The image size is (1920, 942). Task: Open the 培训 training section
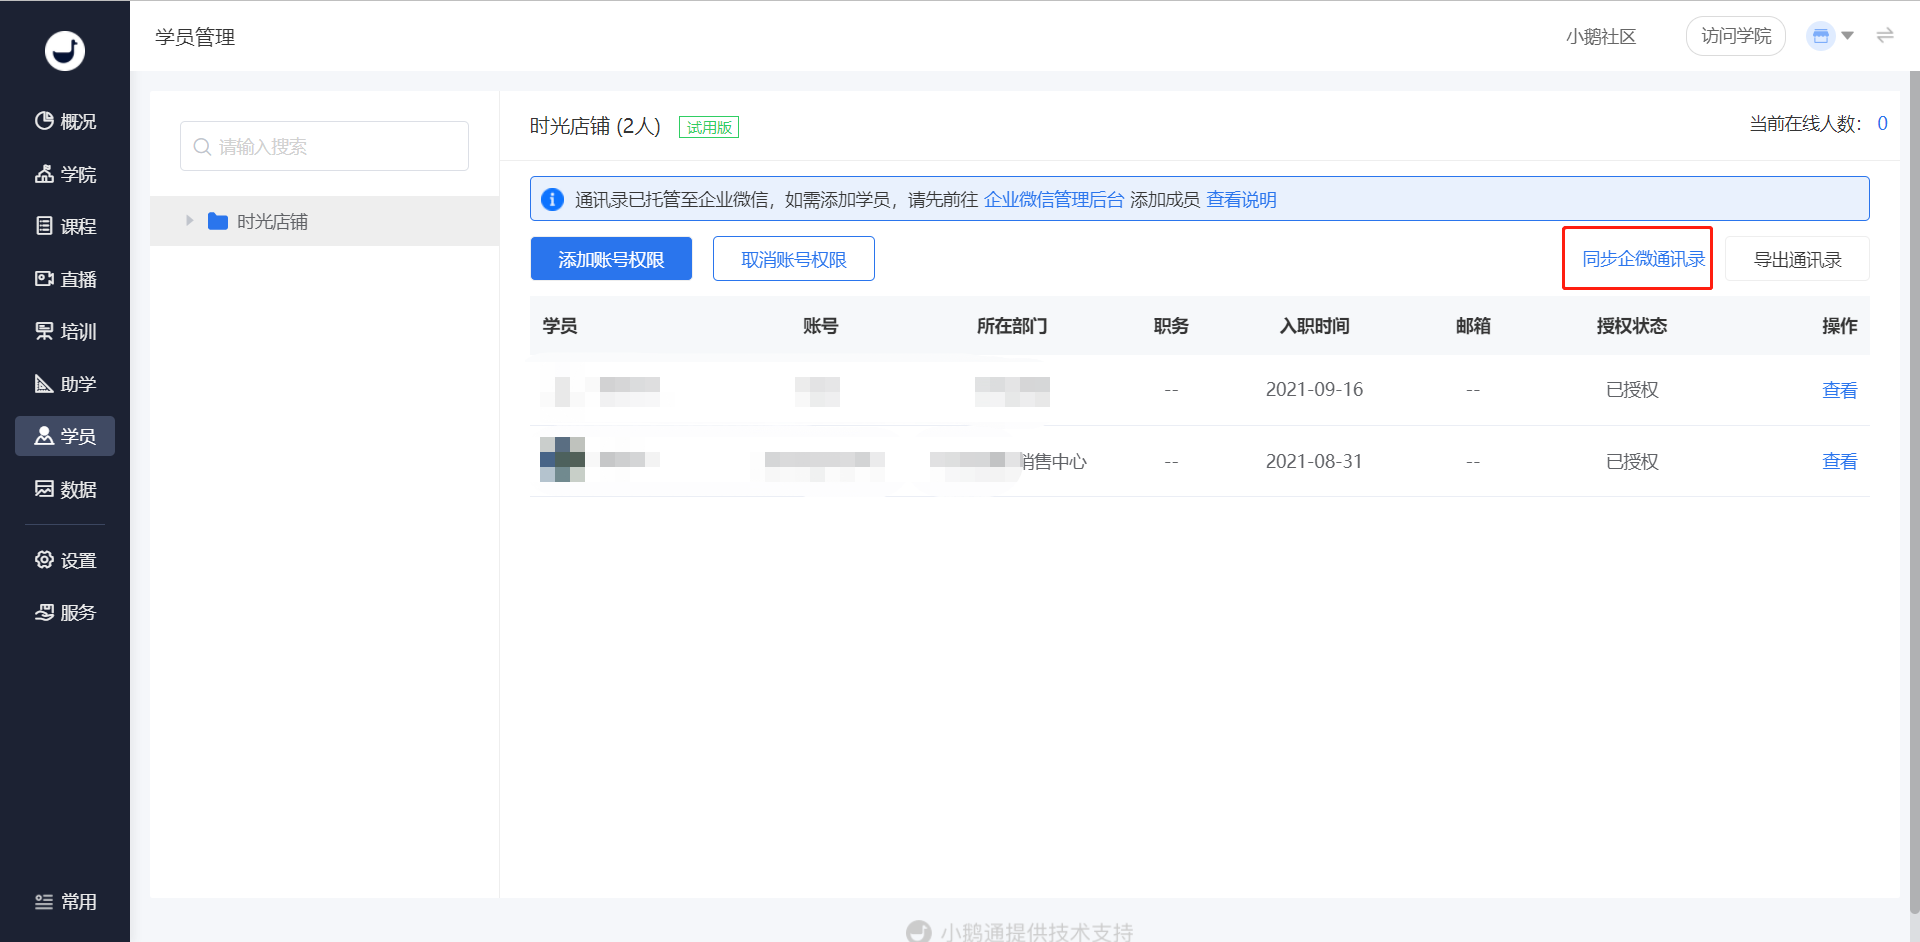[x=65, y=331]
